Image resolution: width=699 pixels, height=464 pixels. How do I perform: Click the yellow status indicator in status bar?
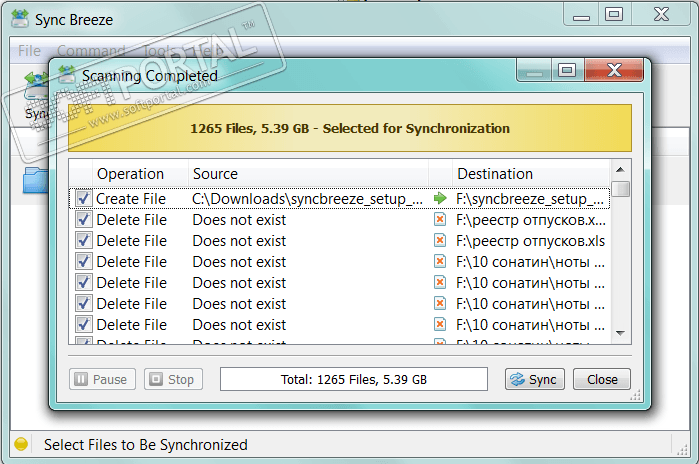[x=20, y=444]
